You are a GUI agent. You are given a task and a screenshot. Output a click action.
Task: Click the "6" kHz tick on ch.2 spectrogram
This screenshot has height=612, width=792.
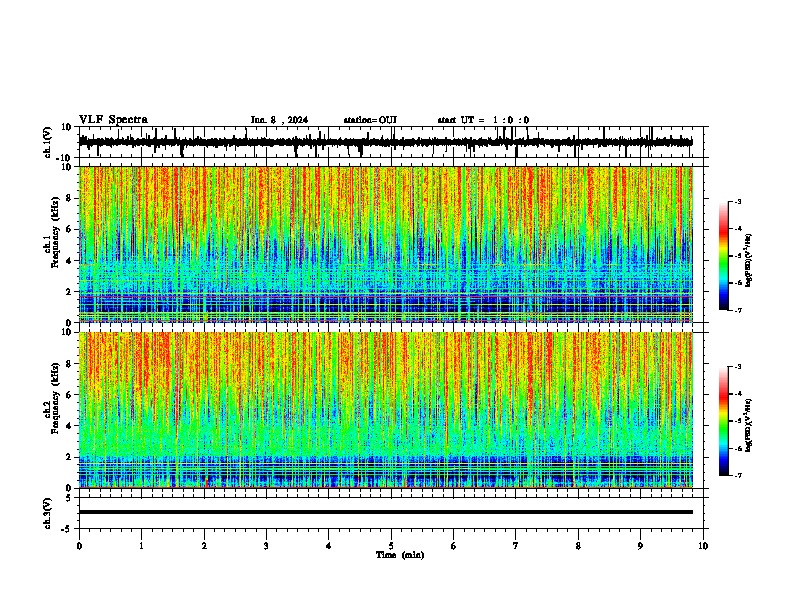click(x=69, y=394)
